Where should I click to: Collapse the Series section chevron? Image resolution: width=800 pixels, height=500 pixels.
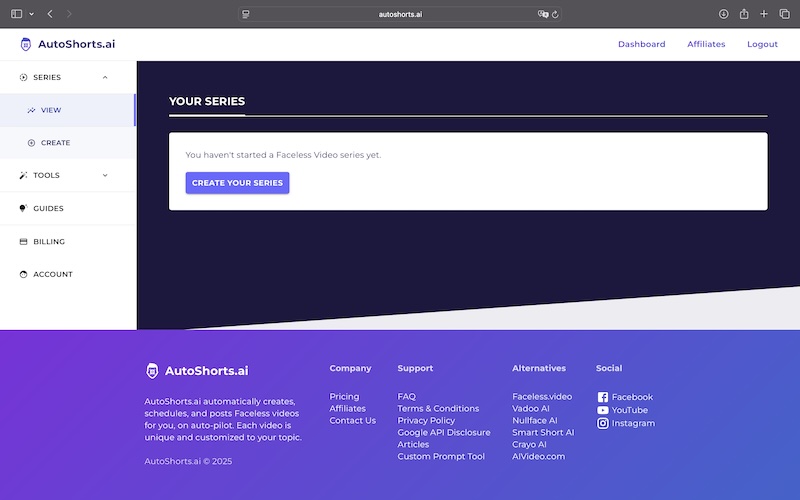(105, 78)
